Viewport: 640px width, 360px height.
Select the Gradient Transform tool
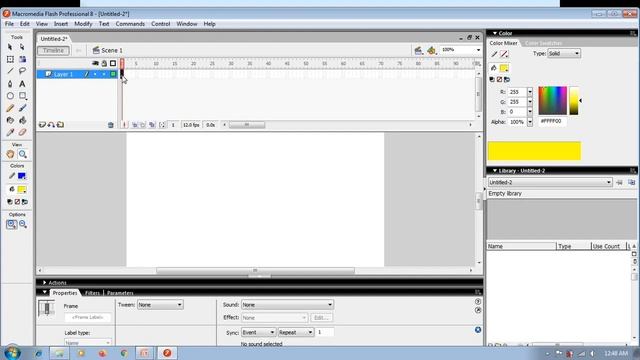click(22, 59)
